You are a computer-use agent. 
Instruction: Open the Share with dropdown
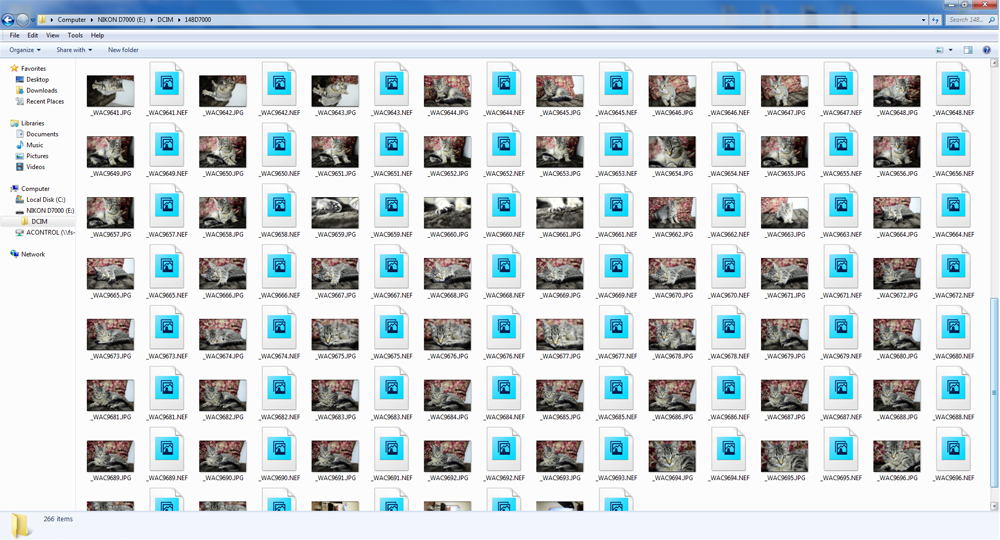click(x=74, y=50)
